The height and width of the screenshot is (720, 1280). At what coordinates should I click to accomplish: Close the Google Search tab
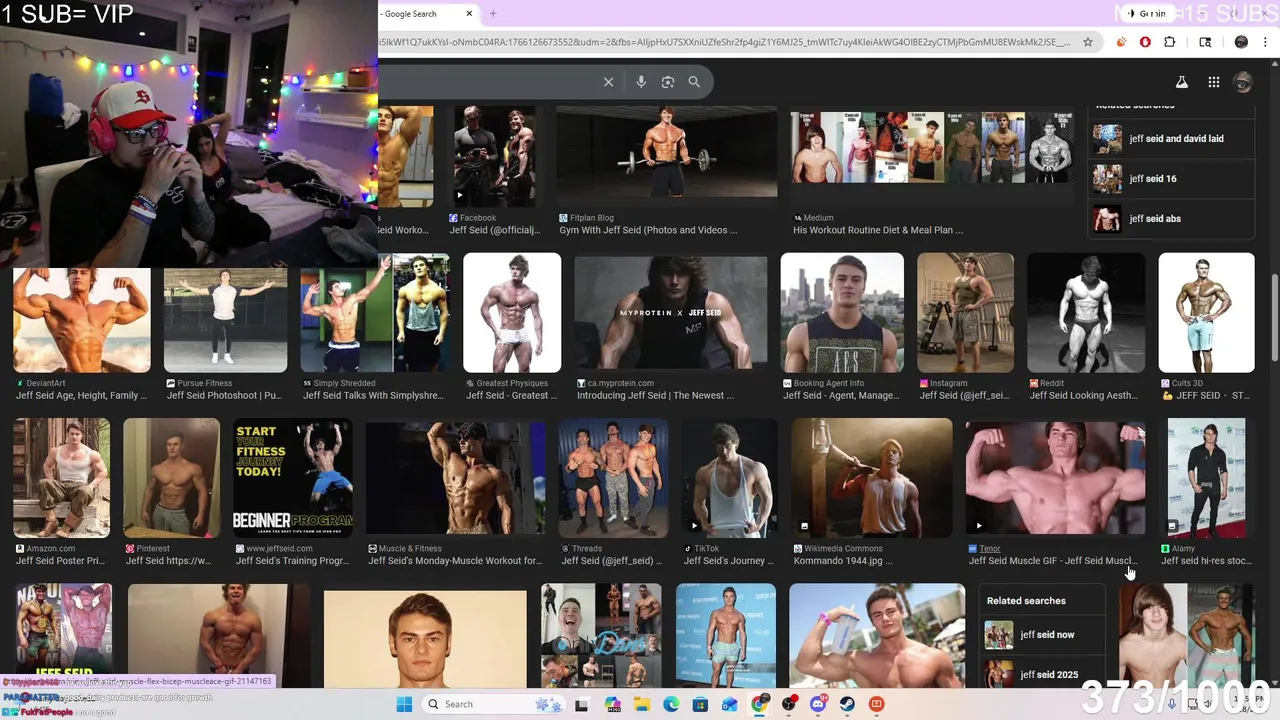[469, 14]
